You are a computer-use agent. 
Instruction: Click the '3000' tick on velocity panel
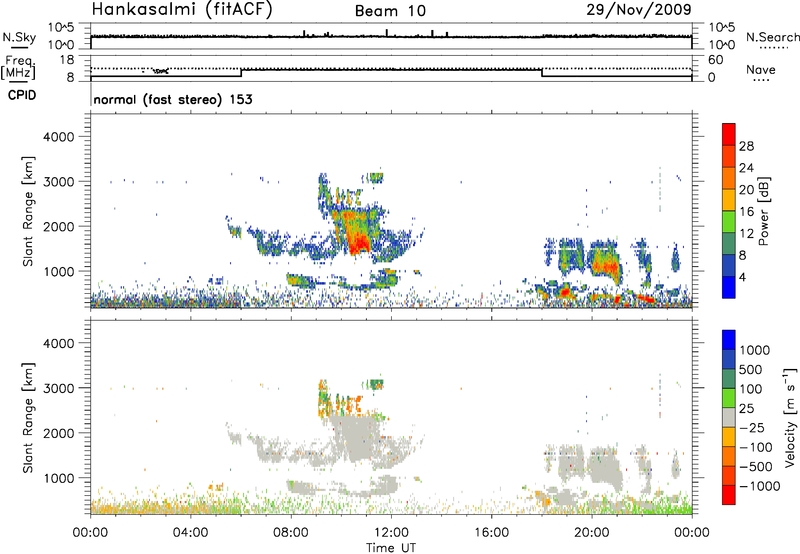click(x=58, y=388)
